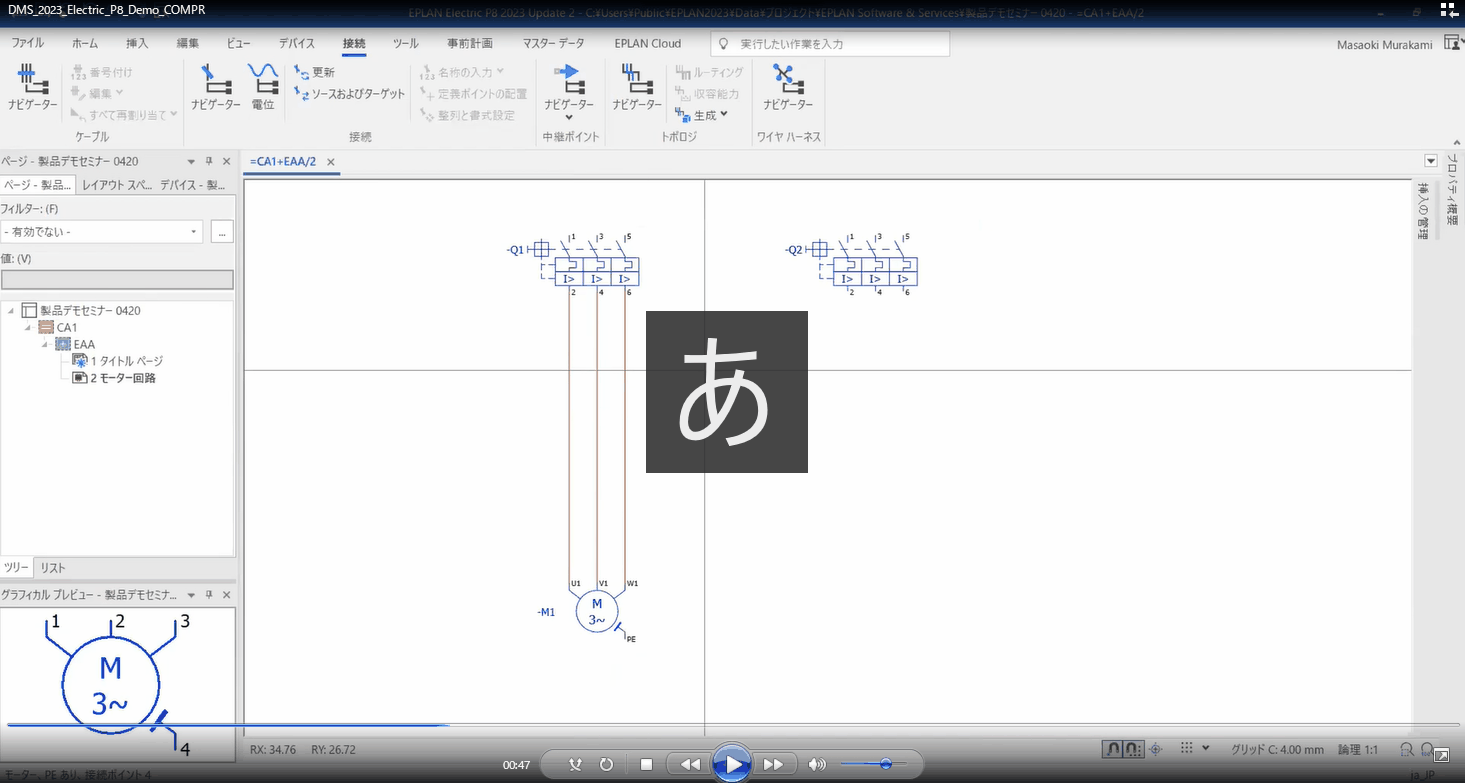Click Source and Target (ソースおよびターゲット)
This screenshot has width=1465, height=783.
coord(350,94)
